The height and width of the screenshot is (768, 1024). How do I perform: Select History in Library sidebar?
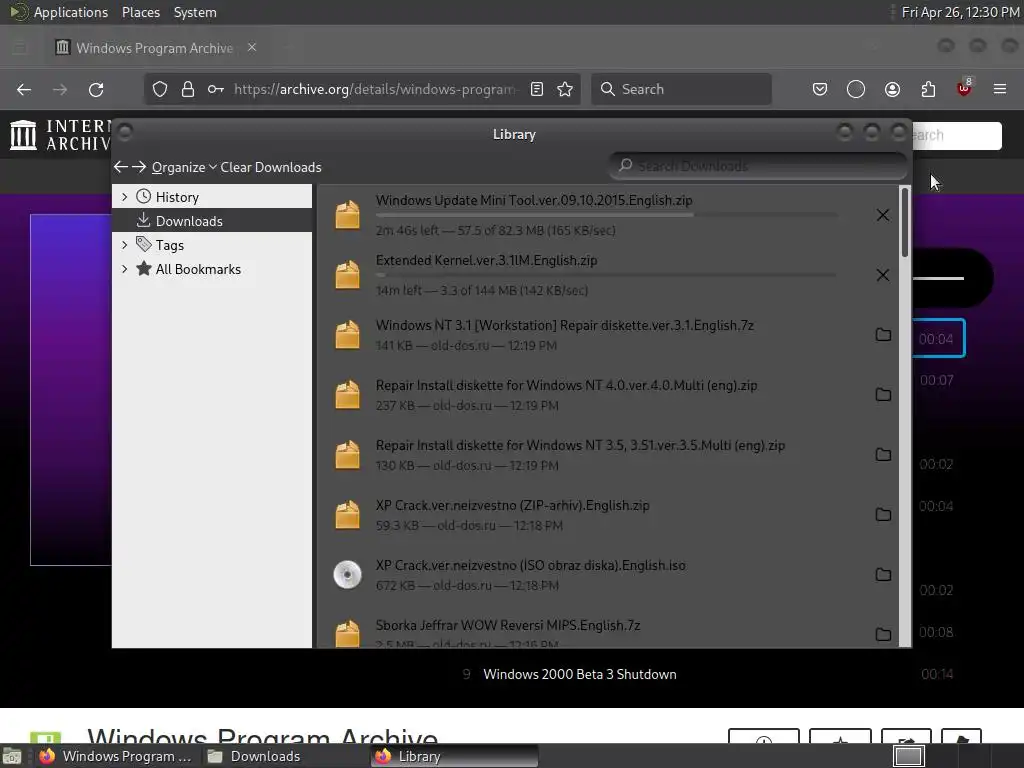(212, 197)
